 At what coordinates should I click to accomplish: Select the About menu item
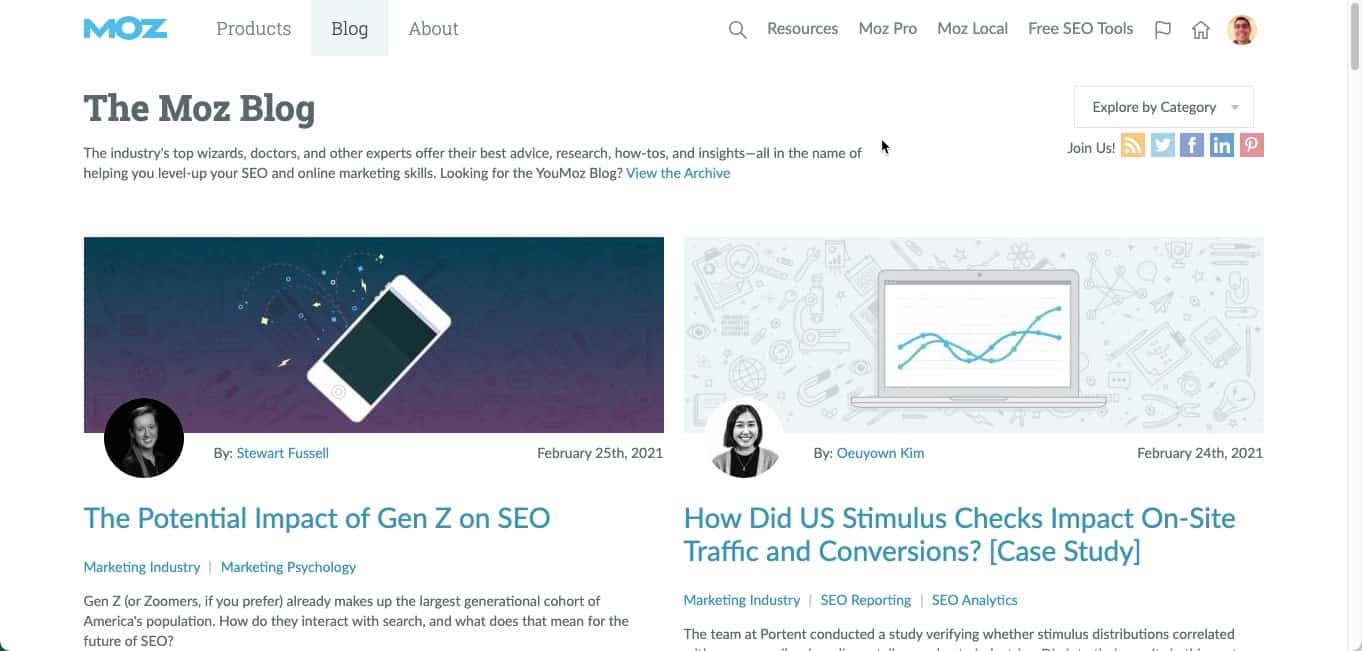tap(432, 28)
